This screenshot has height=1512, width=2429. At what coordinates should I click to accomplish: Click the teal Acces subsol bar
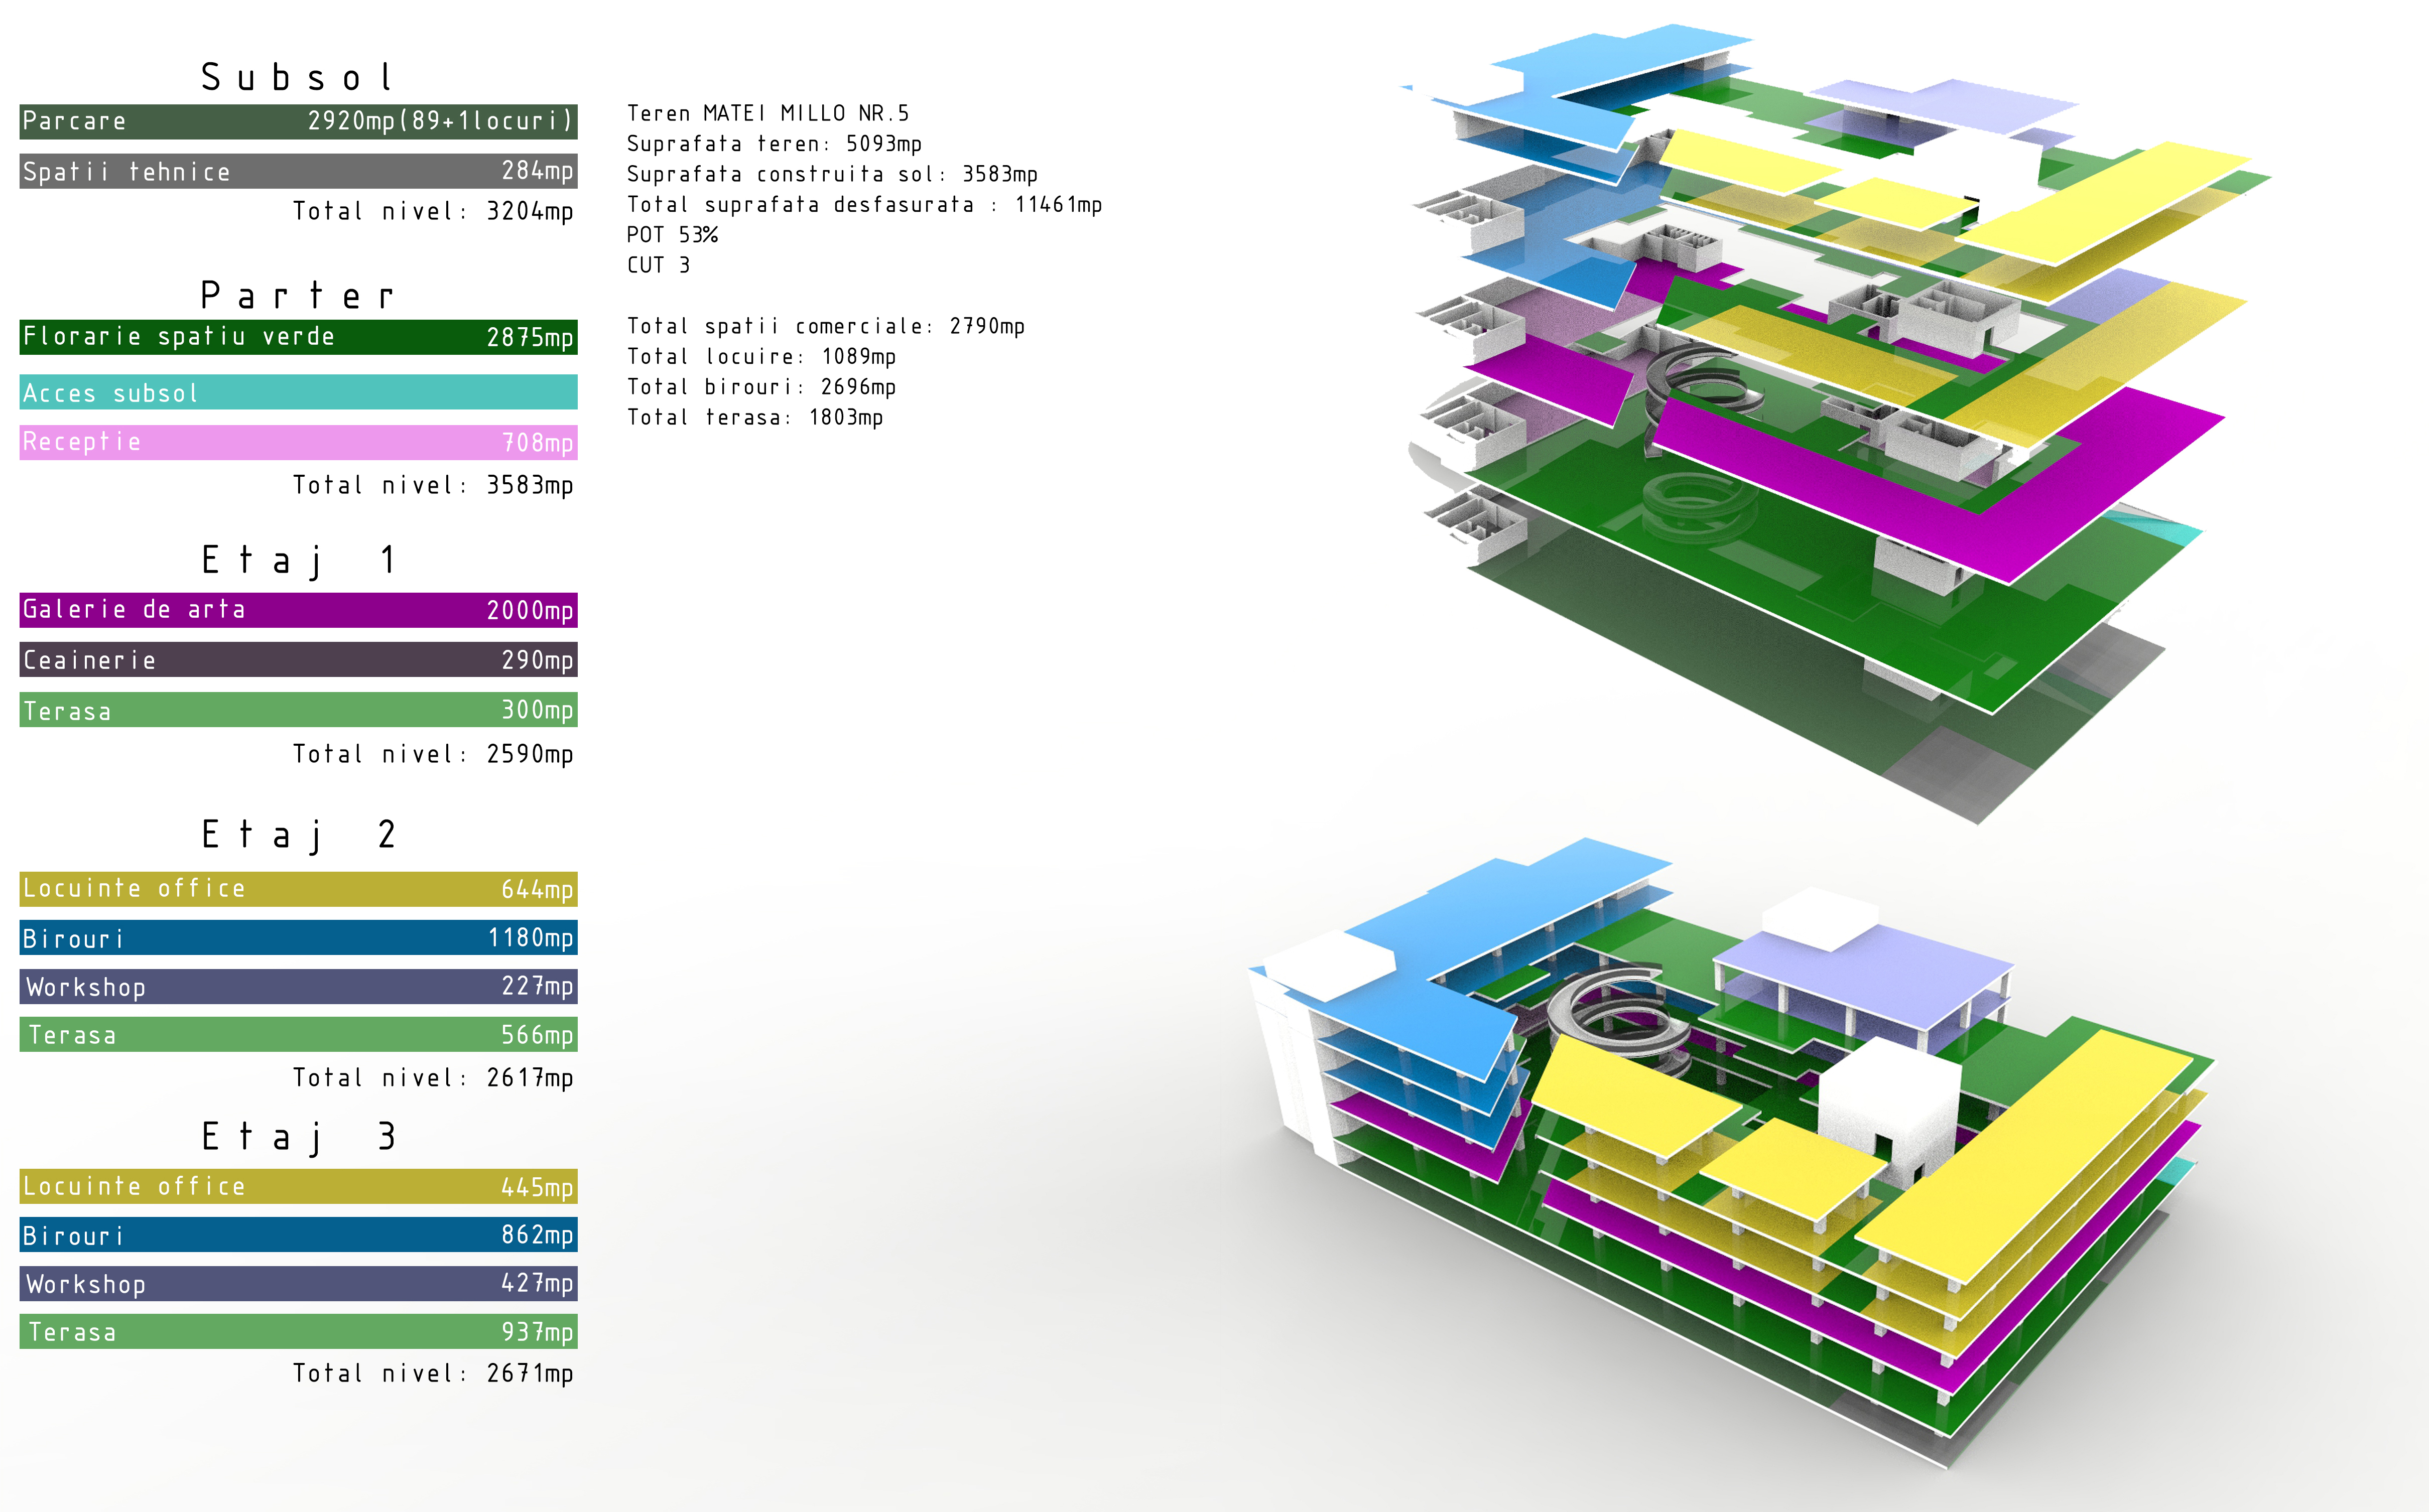click(x=298, y=392)
